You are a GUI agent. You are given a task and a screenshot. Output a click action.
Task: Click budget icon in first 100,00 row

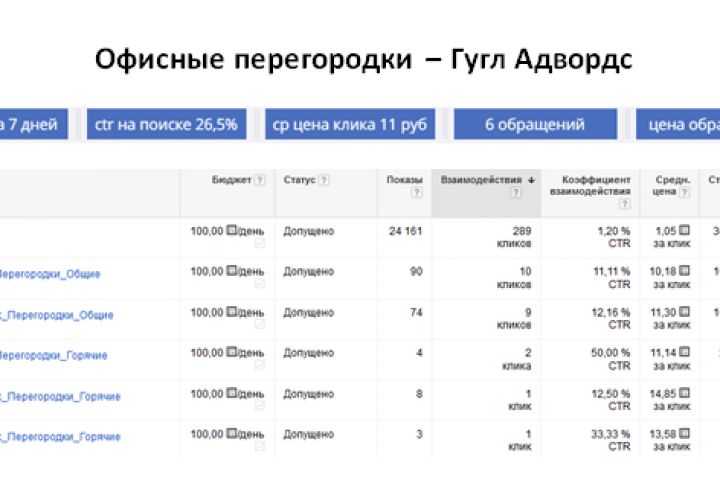(x=231, y=231)
